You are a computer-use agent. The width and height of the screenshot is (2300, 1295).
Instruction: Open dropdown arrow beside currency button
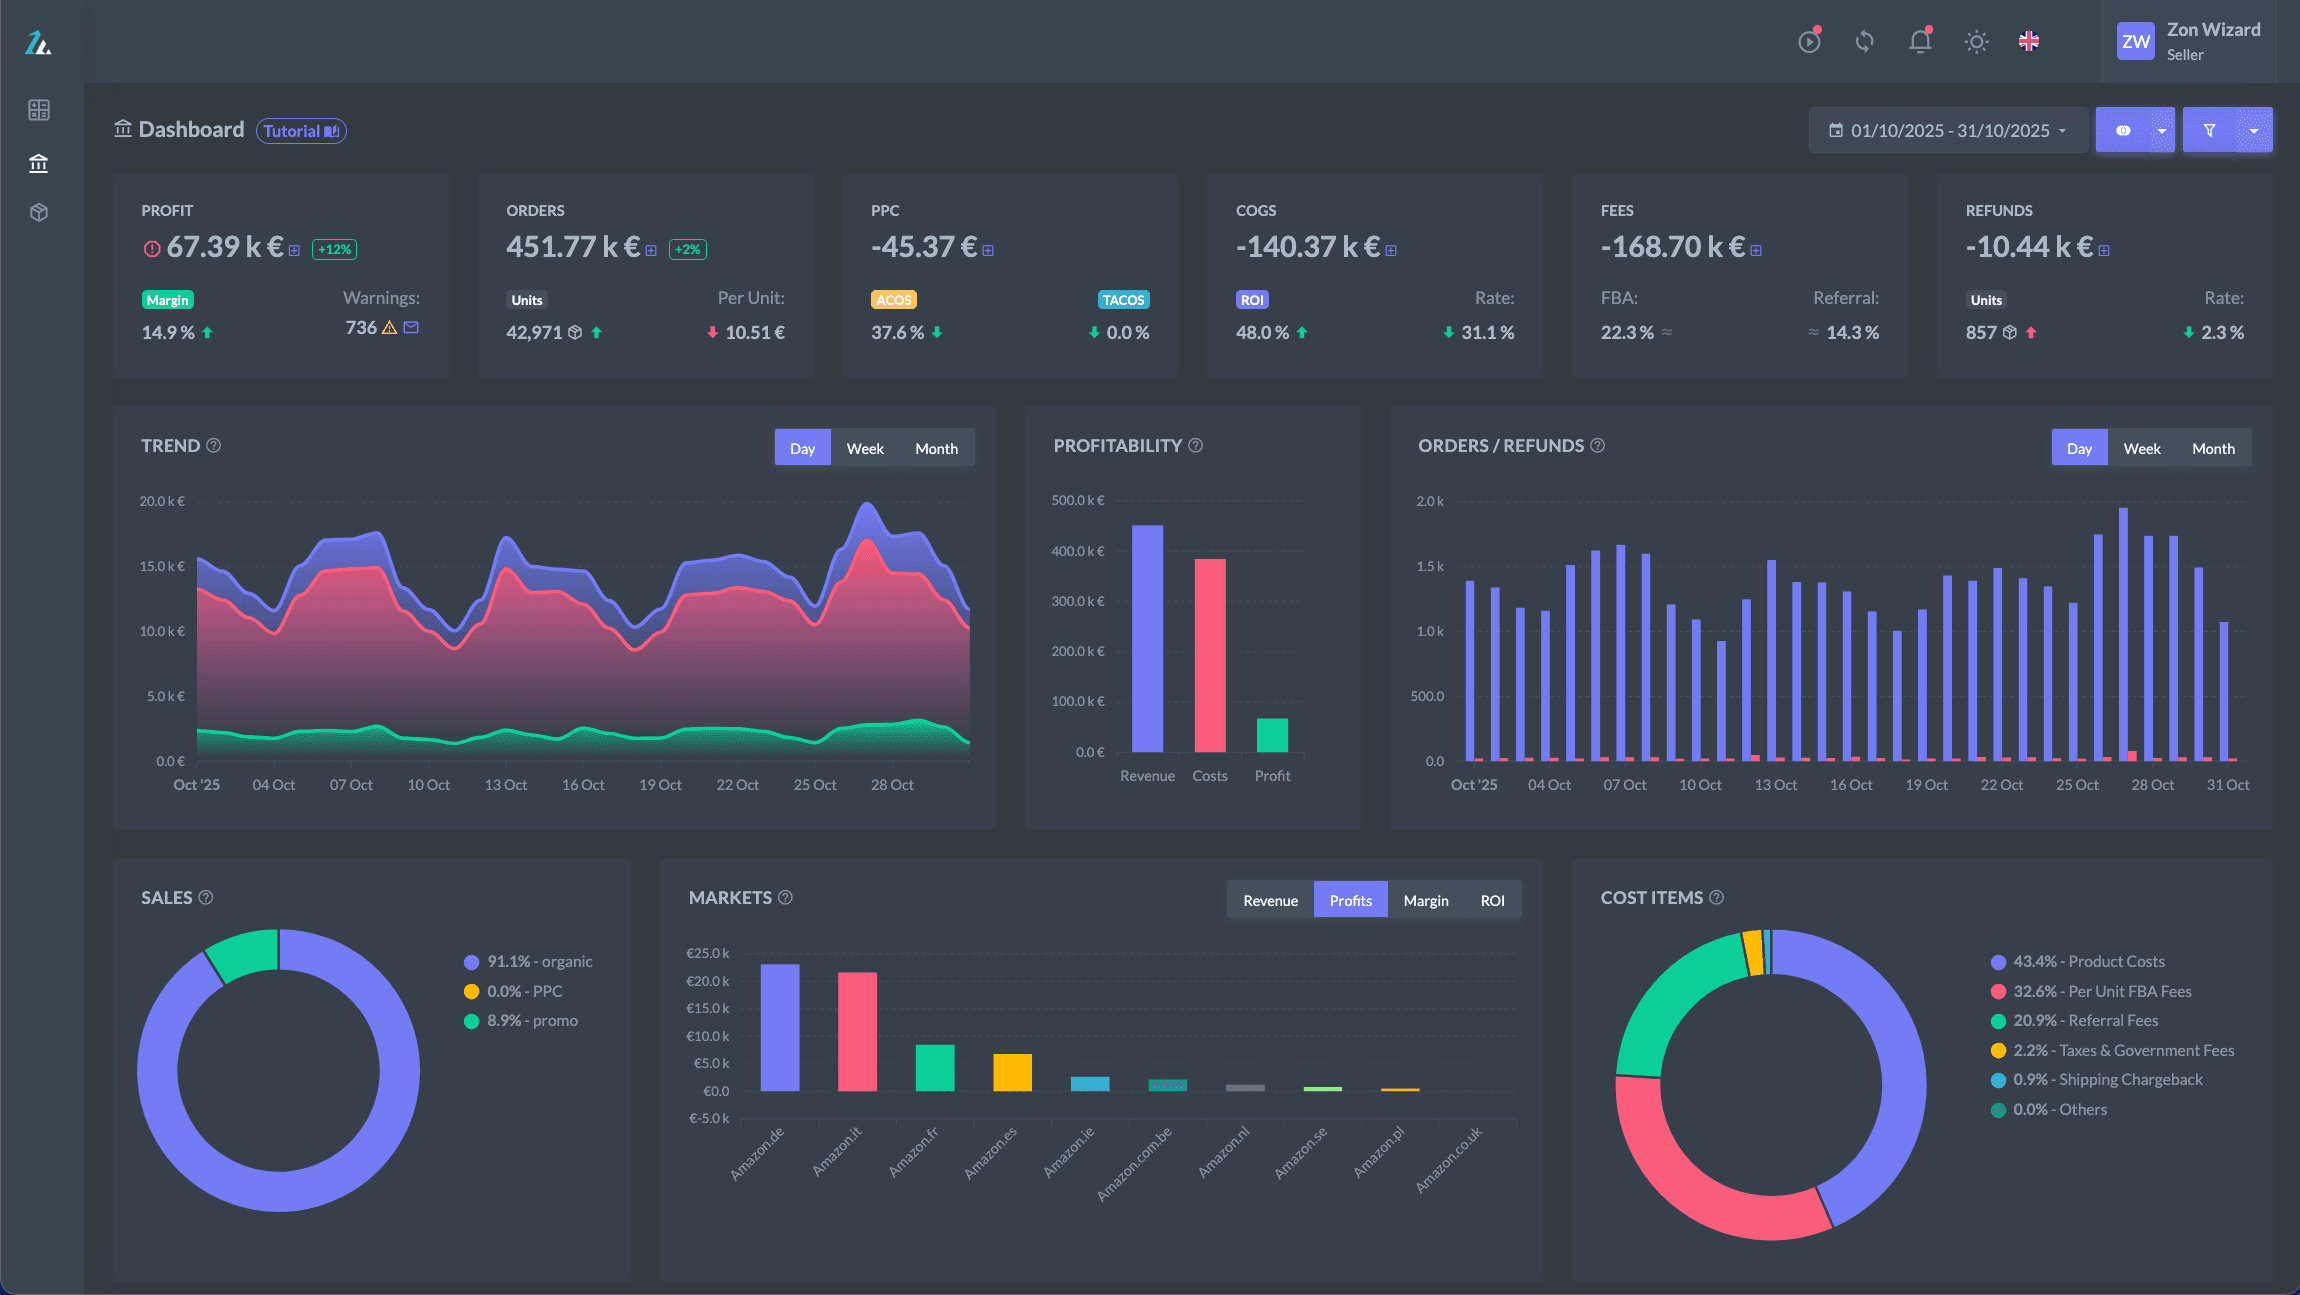point(2162,131)
